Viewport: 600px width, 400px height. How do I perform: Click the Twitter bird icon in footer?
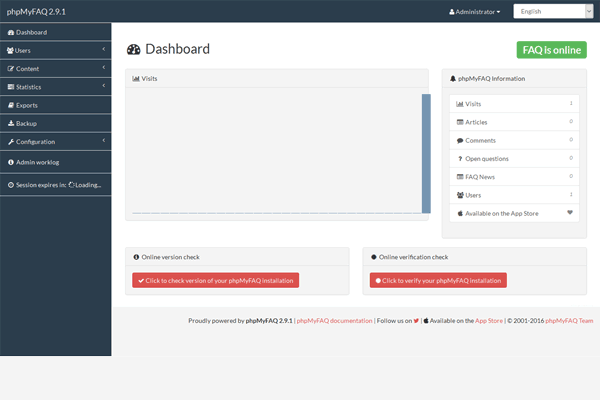416,321
